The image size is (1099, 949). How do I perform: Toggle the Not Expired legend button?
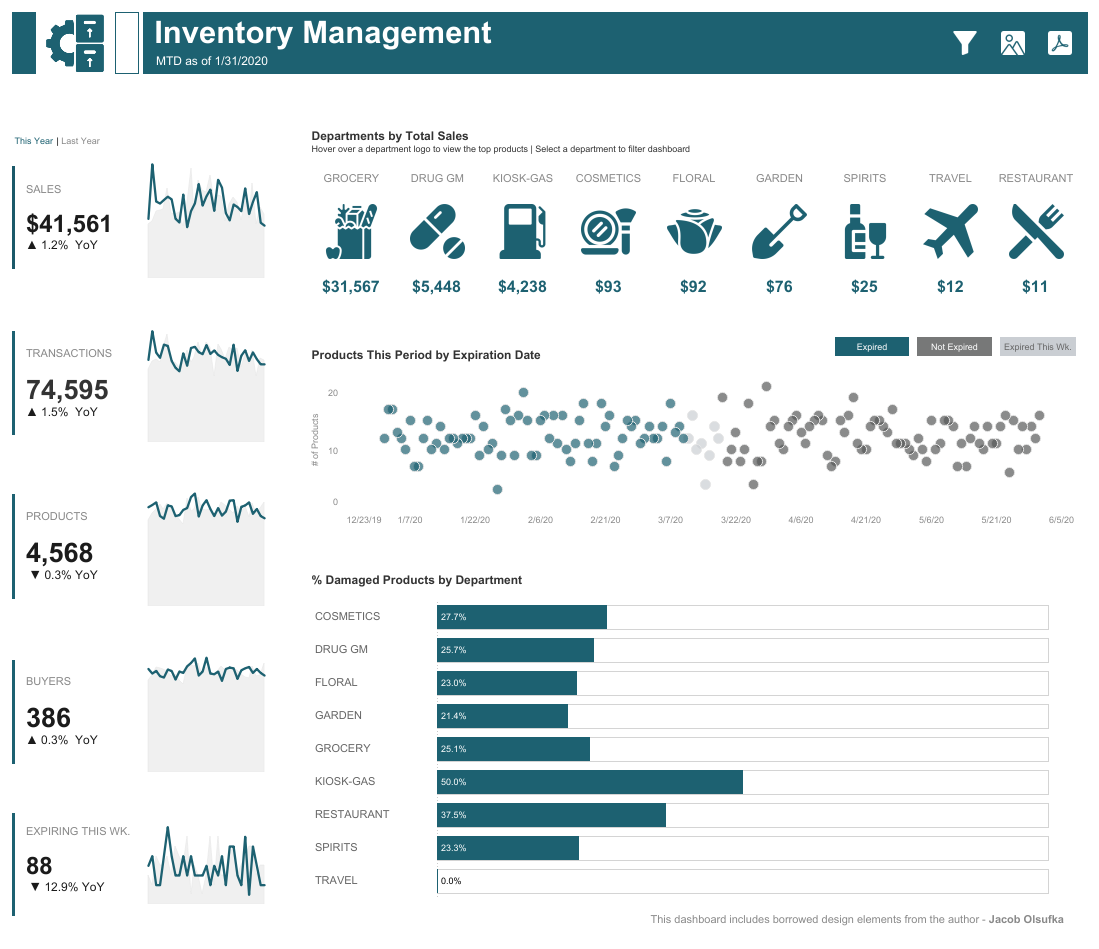point(954,346)
